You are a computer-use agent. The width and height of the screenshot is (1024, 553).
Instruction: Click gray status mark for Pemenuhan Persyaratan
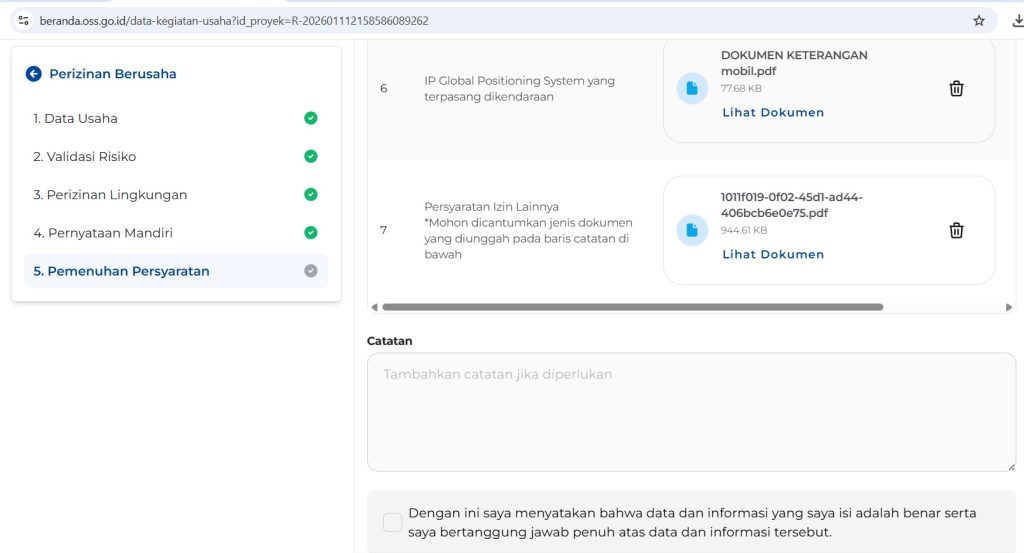tap(311, 271)
